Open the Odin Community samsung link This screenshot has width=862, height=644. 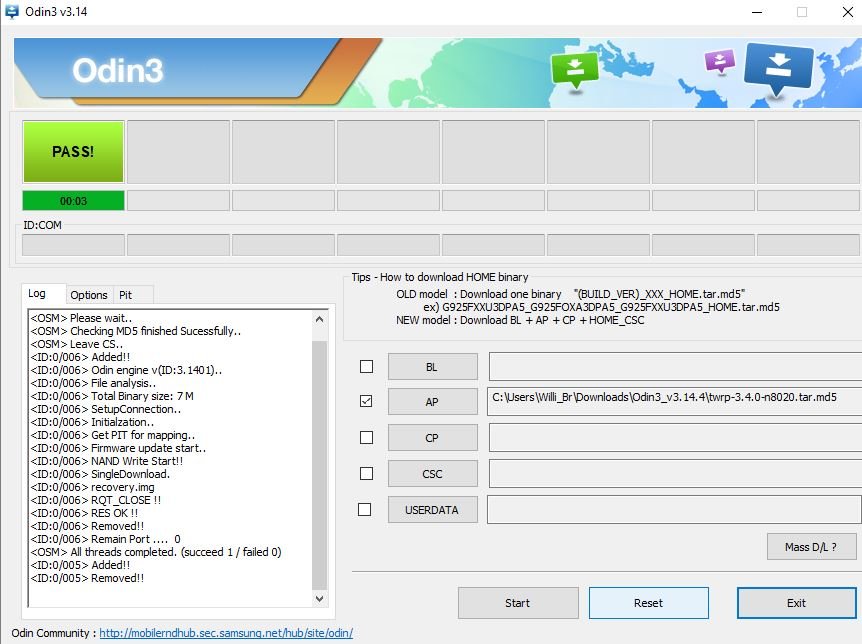point(226,633)
